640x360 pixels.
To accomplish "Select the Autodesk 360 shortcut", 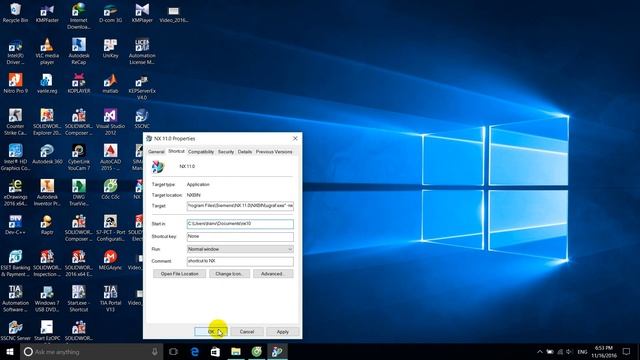I will click(47, 154).
